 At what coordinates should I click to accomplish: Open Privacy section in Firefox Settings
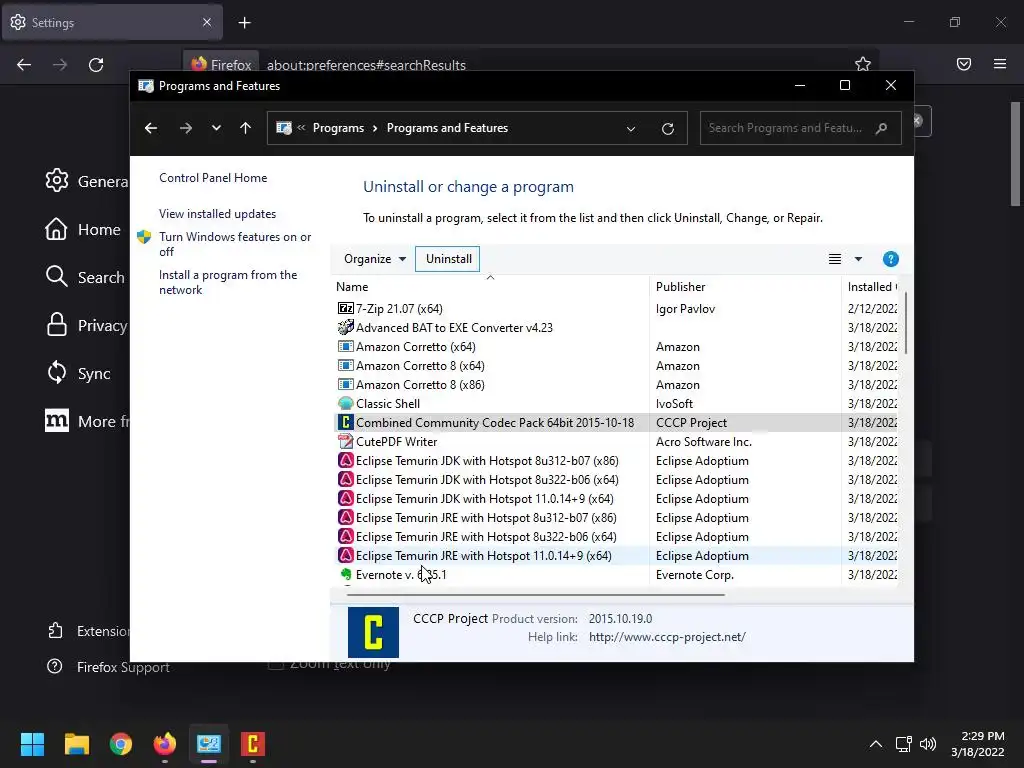click(x=86, y=325)
